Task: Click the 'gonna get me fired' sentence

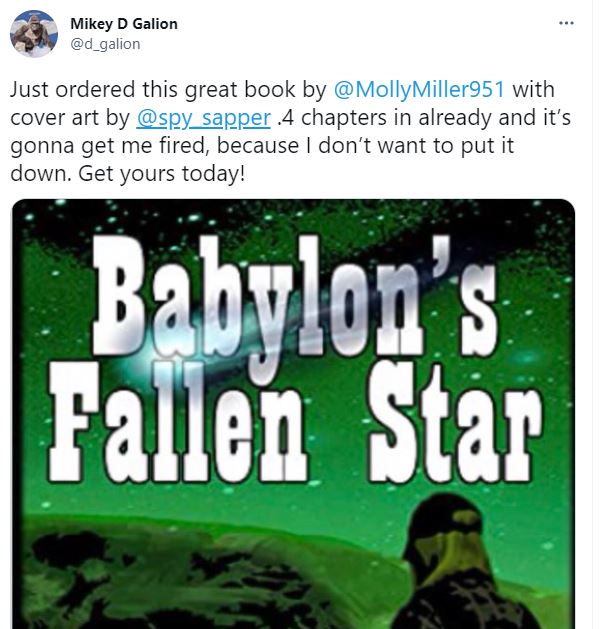Action: click(109, 146)
